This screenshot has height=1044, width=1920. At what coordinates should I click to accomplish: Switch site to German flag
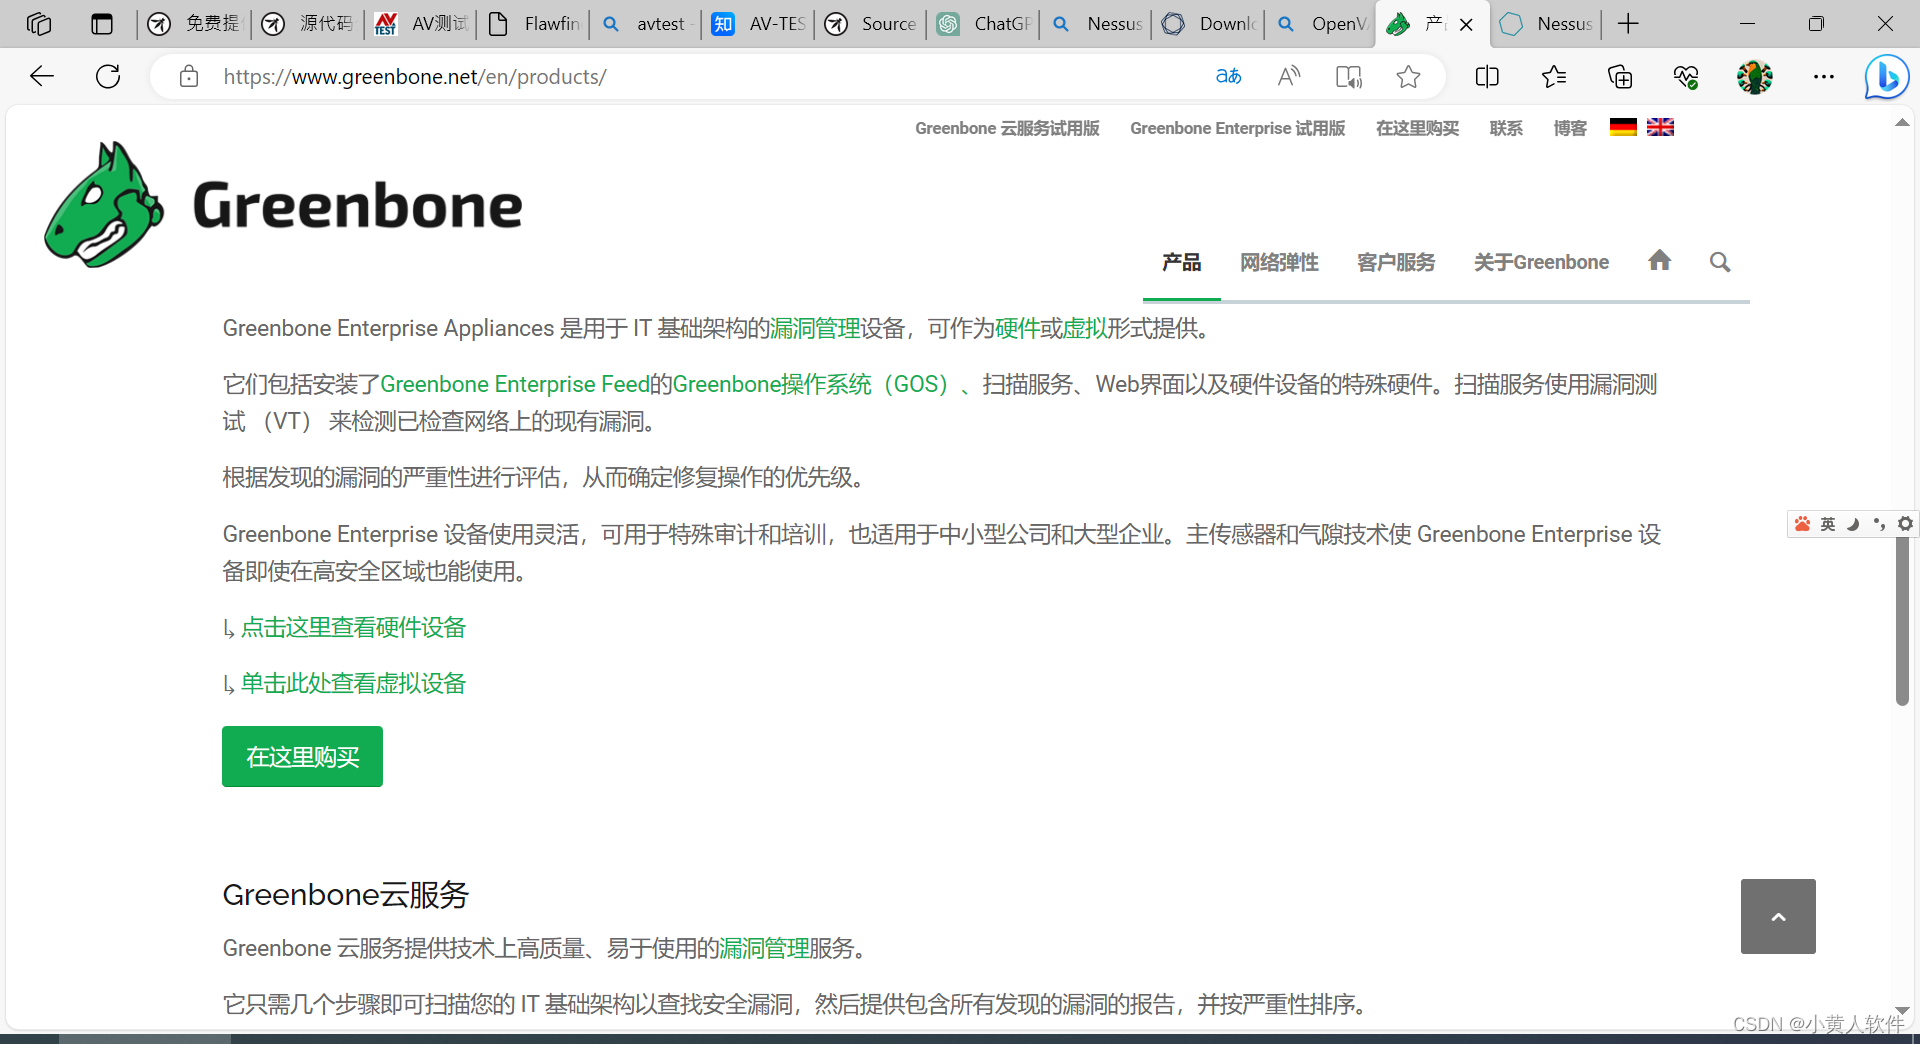pos(1623,127)
